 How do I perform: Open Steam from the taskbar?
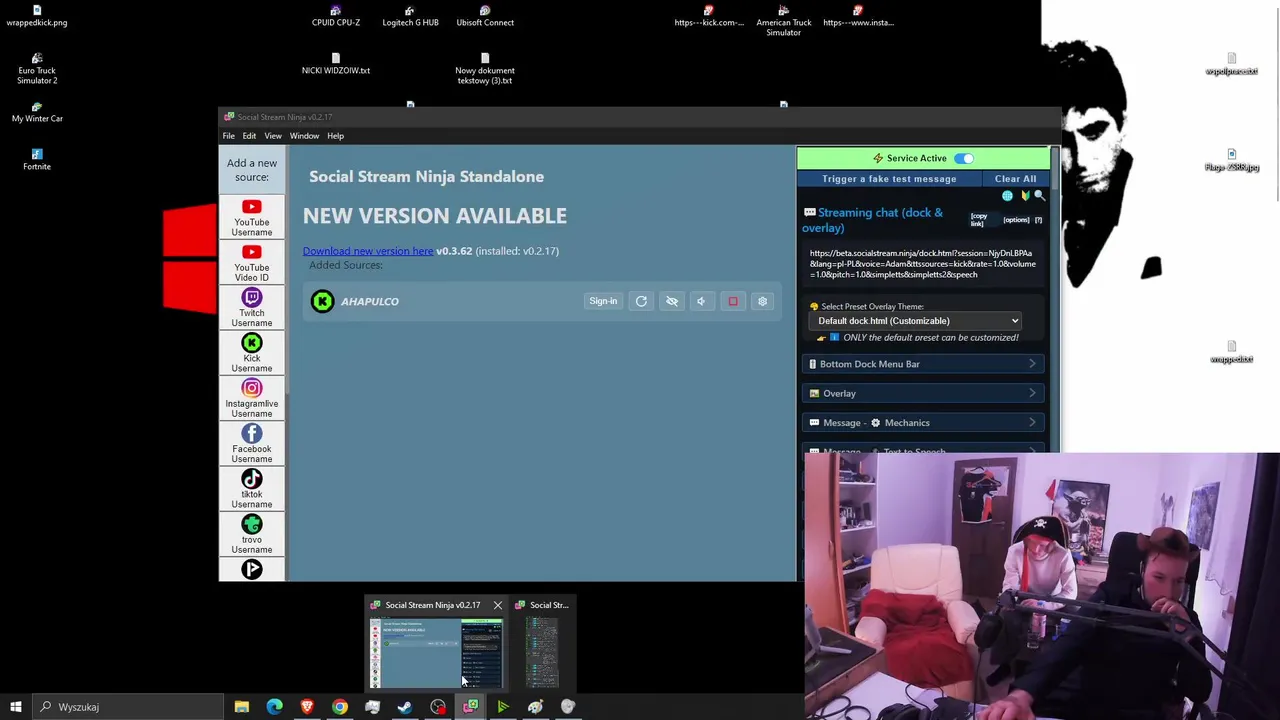point(405,707)
